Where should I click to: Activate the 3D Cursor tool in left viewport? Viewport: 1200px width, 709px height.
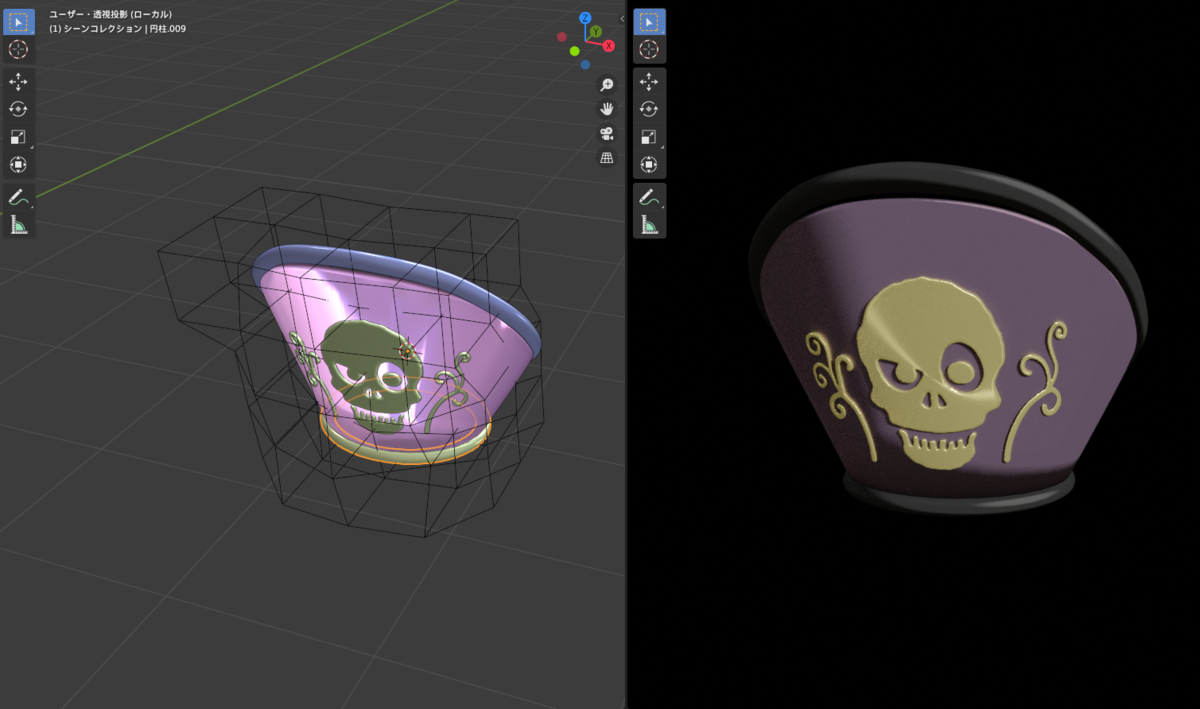(x=18, y=49)
